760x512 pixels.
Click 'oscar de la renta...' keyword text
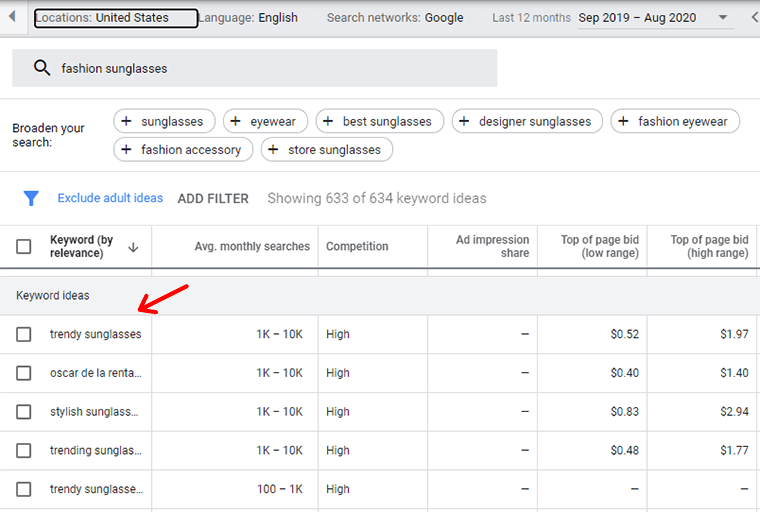[x=95, y=373]
